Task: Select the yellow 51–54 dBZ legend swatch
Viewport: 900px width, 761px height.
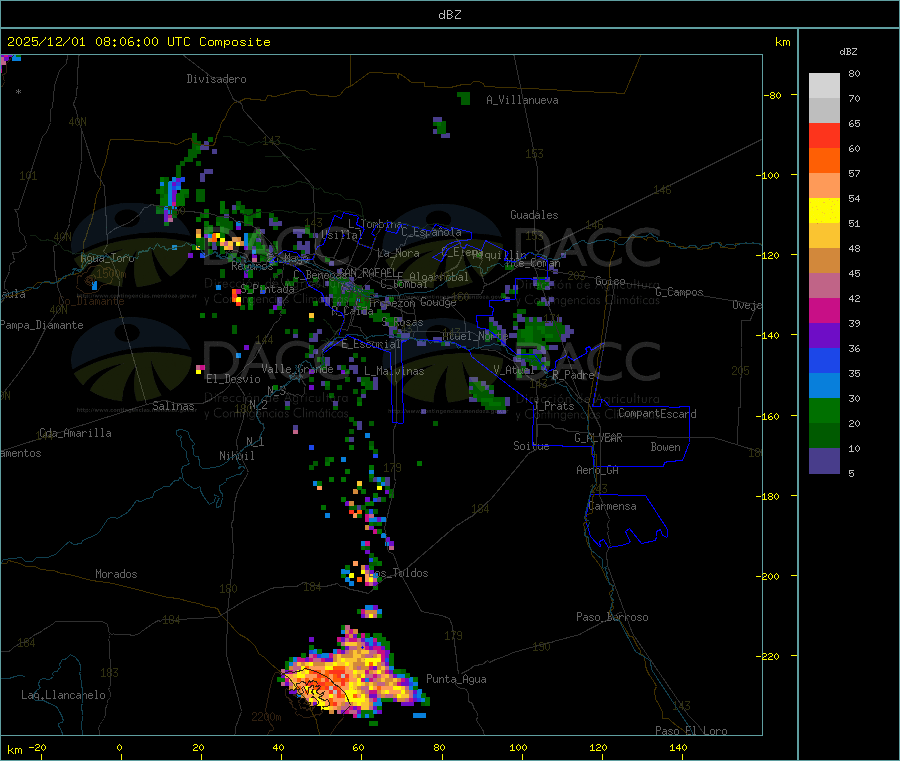Action: coord(824,211)
